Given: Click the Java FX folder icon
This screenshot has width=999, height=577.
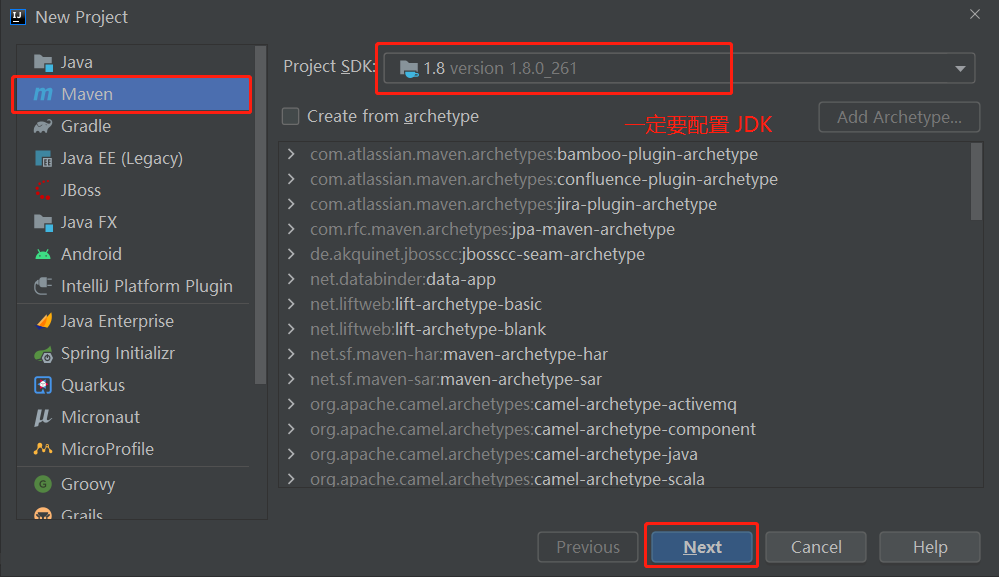Looking at the screenshot, I should 43,222.
